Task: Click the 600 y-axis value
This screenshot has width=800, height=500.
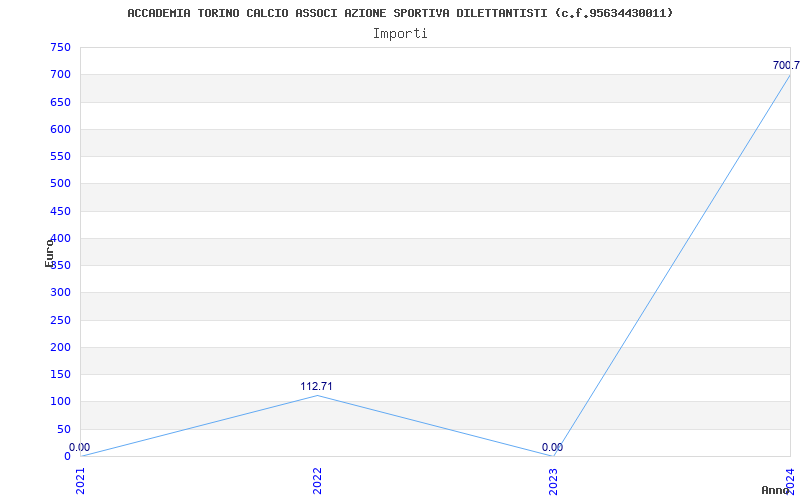Action: (x=60, y=129)
